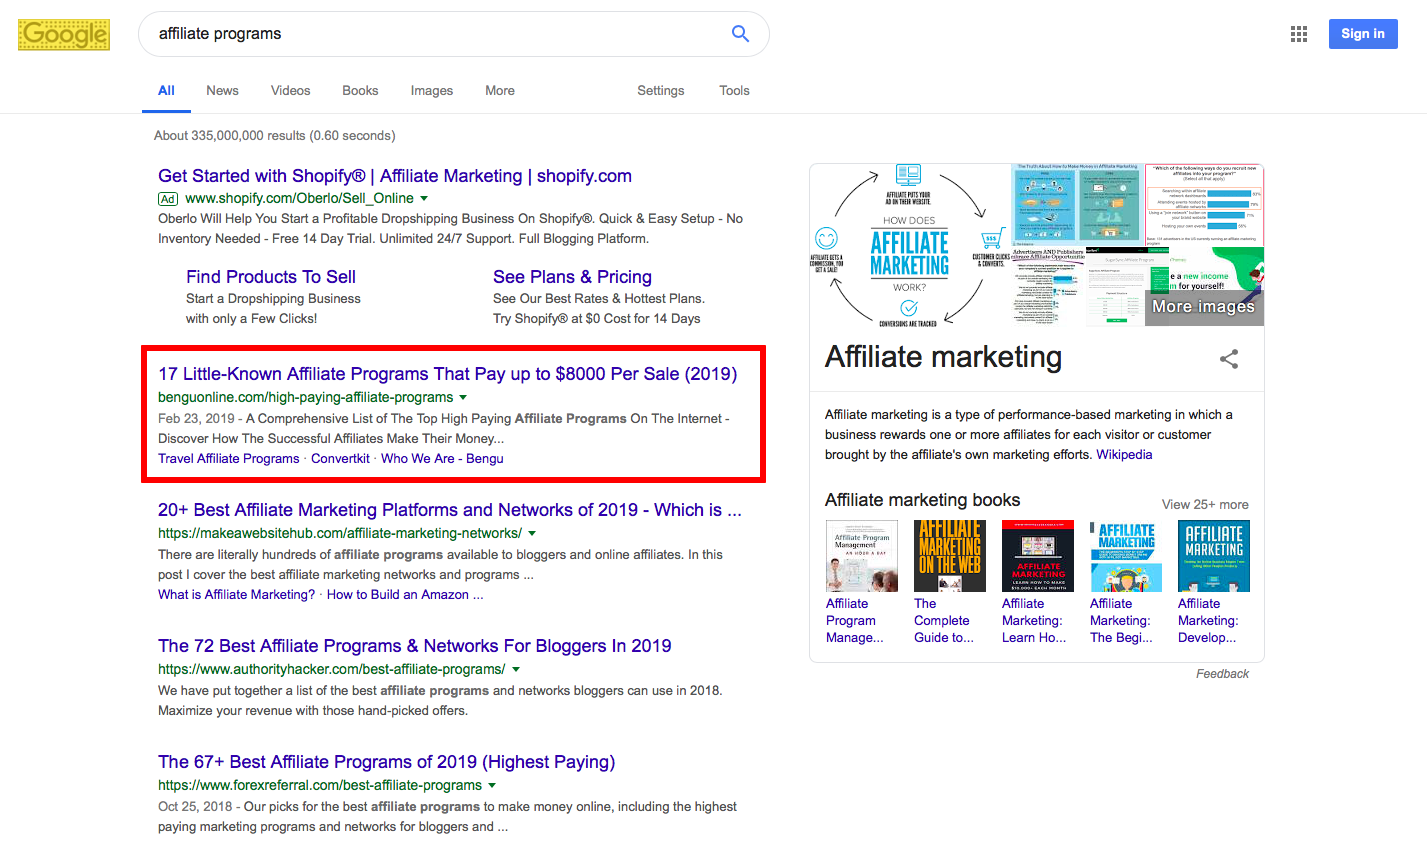Image resolution: width=1427 pixels, height=849 pixels.
Task: Switch to the Videos tab
Action: 290,90
